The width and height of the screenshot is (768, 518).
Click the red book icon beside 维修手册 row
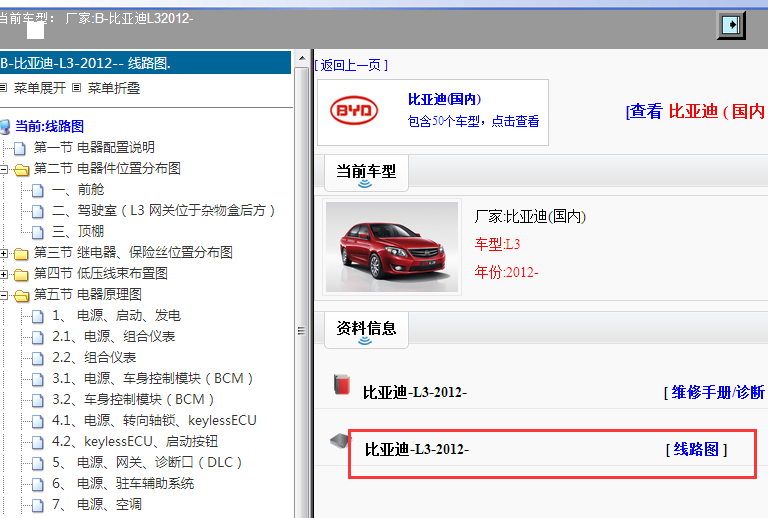click(x=342, y=384)
